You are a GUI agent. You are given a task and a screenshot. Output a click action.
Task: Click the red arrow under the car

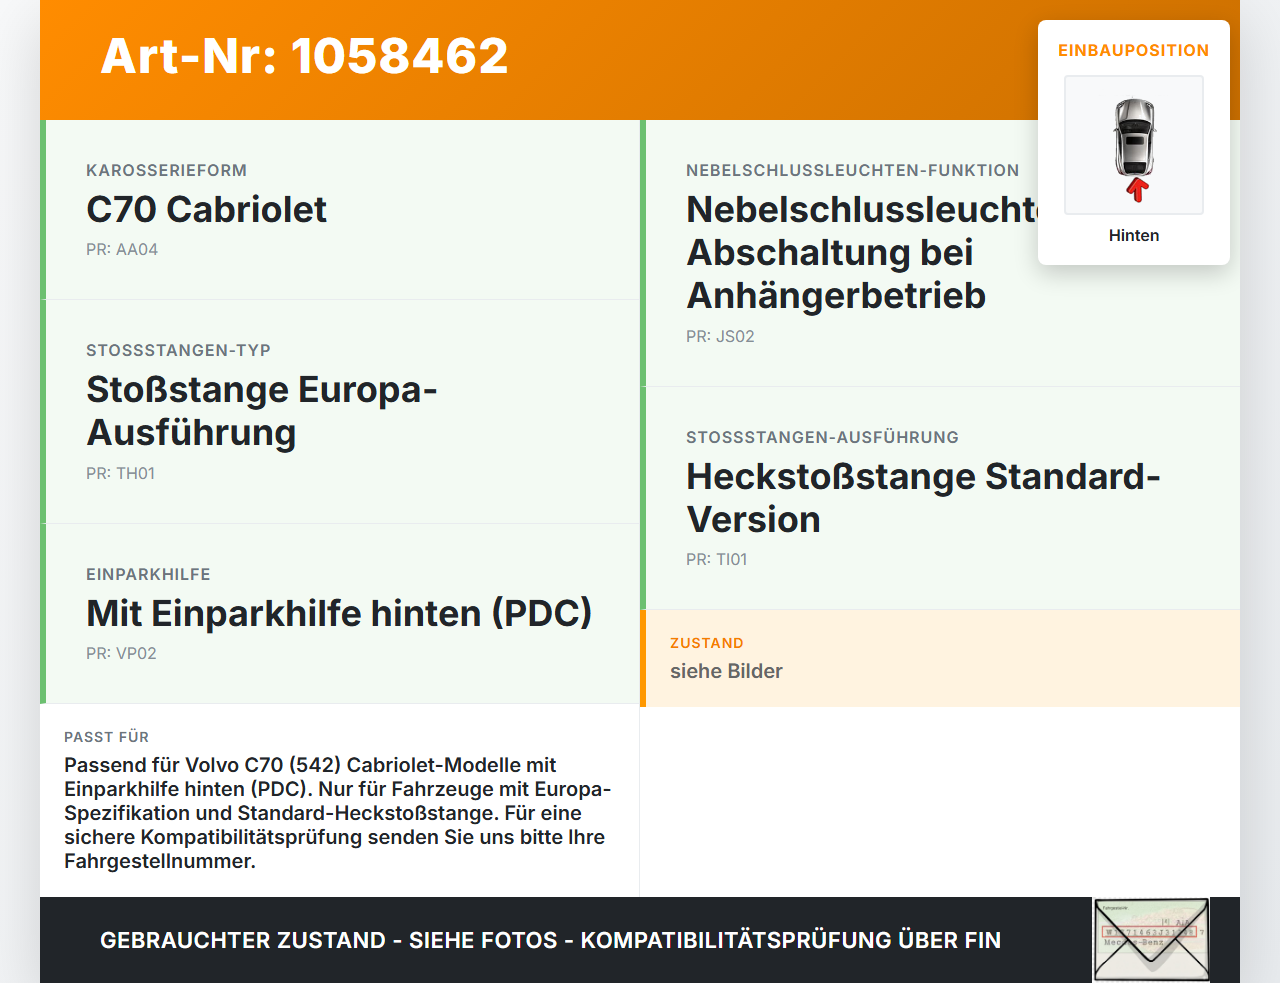(1137, 190)
